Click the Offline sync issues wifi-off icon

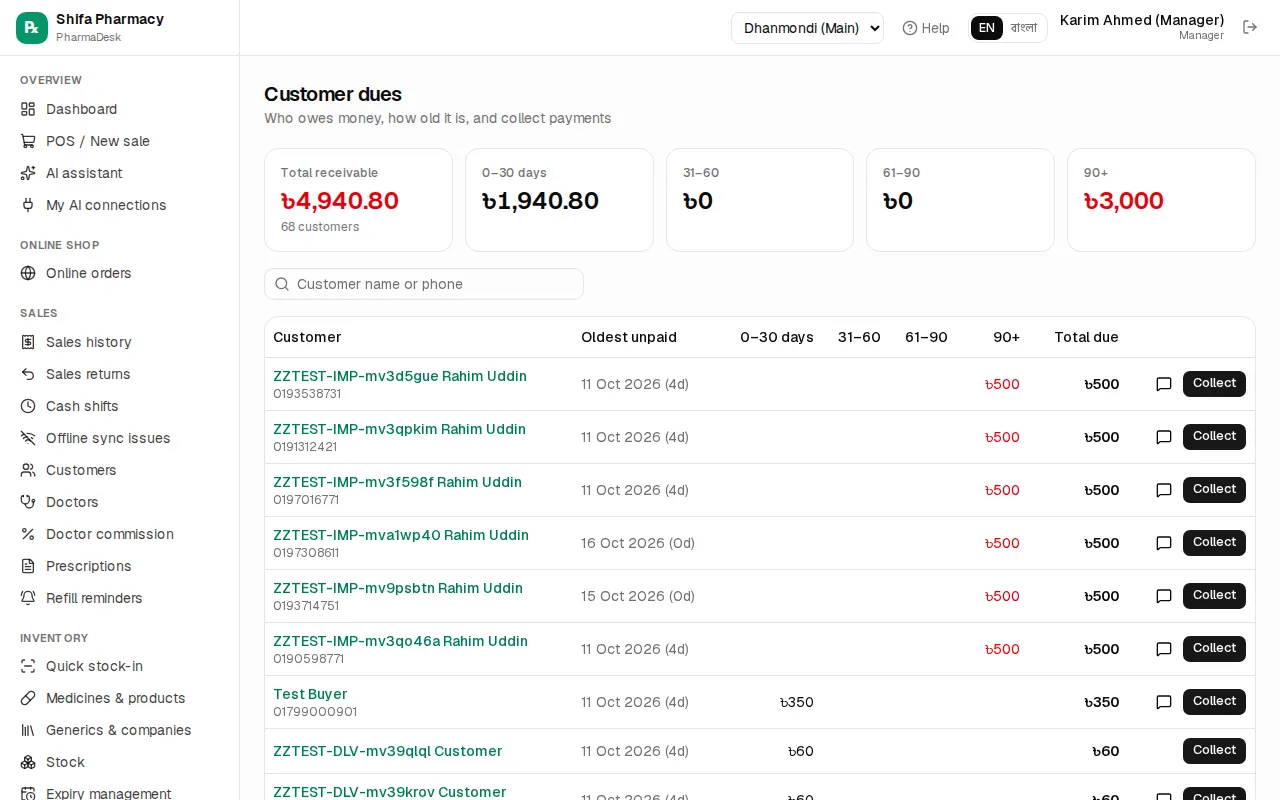click(x=28, y=438)
